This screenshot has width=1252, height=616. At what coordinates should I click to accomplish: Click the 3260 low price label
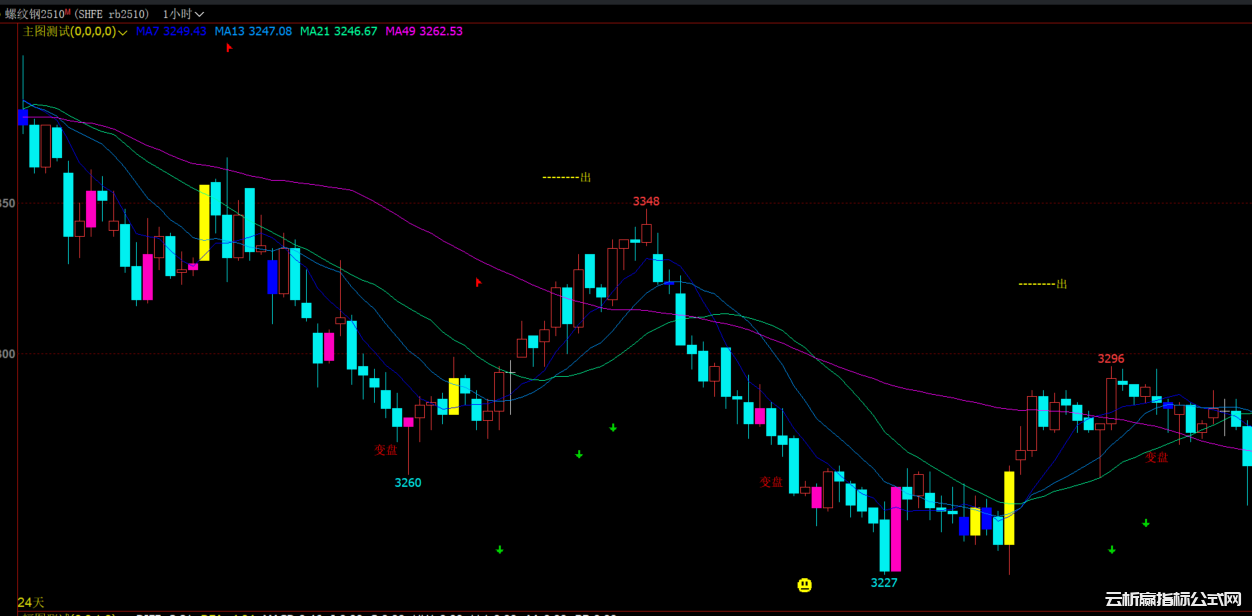click(x=408, y=483)
